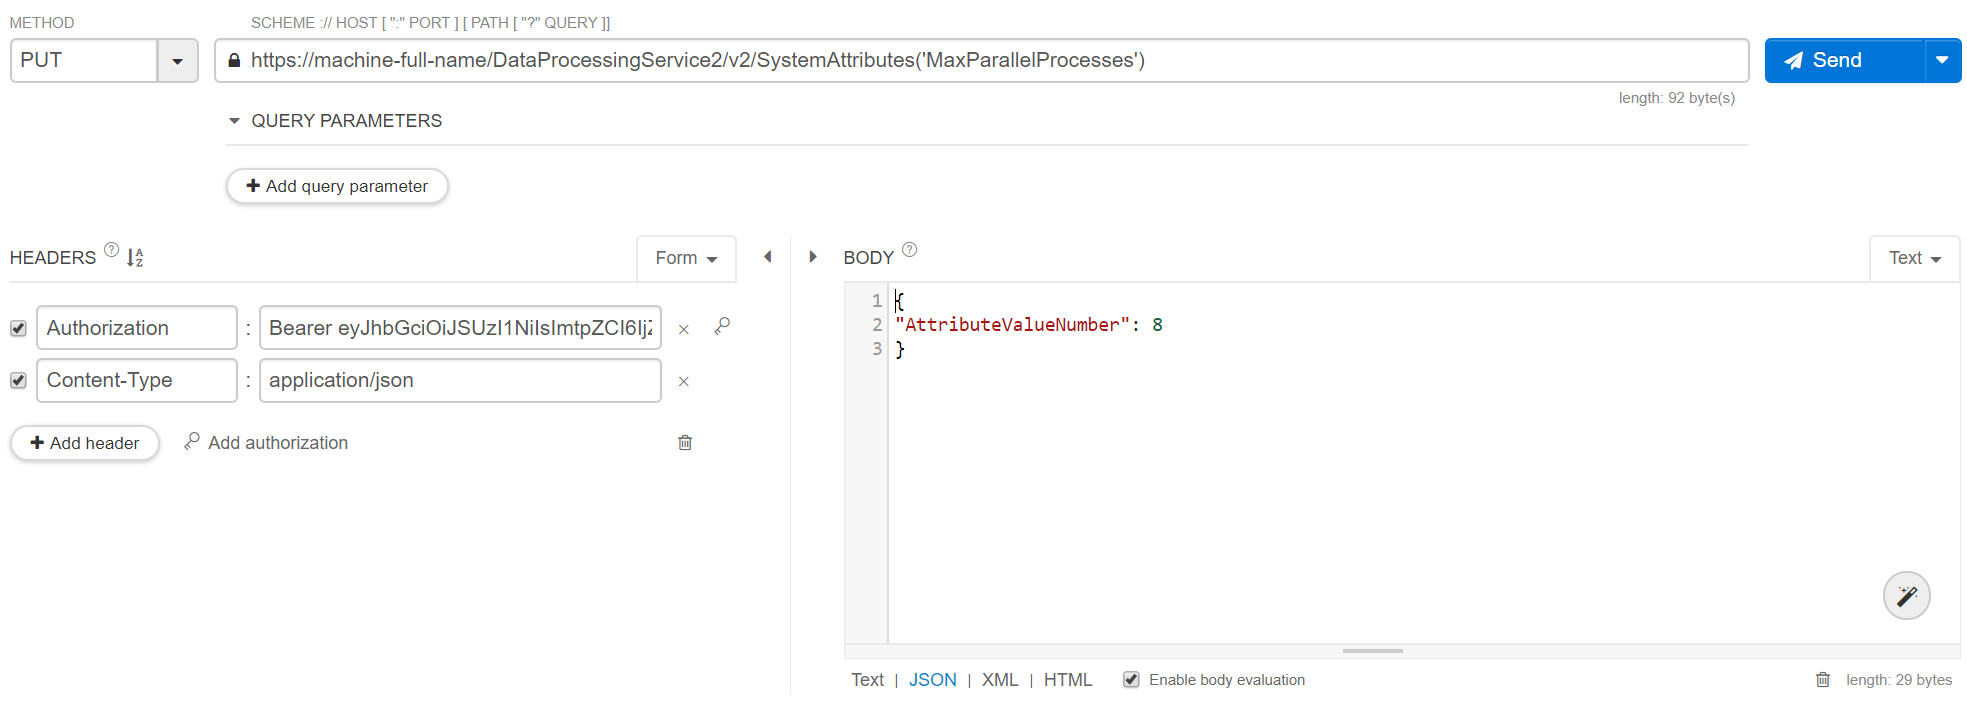Edit the Bearer token value field
The height and width of the screenshot is (702, 1967).
(460, 328)
